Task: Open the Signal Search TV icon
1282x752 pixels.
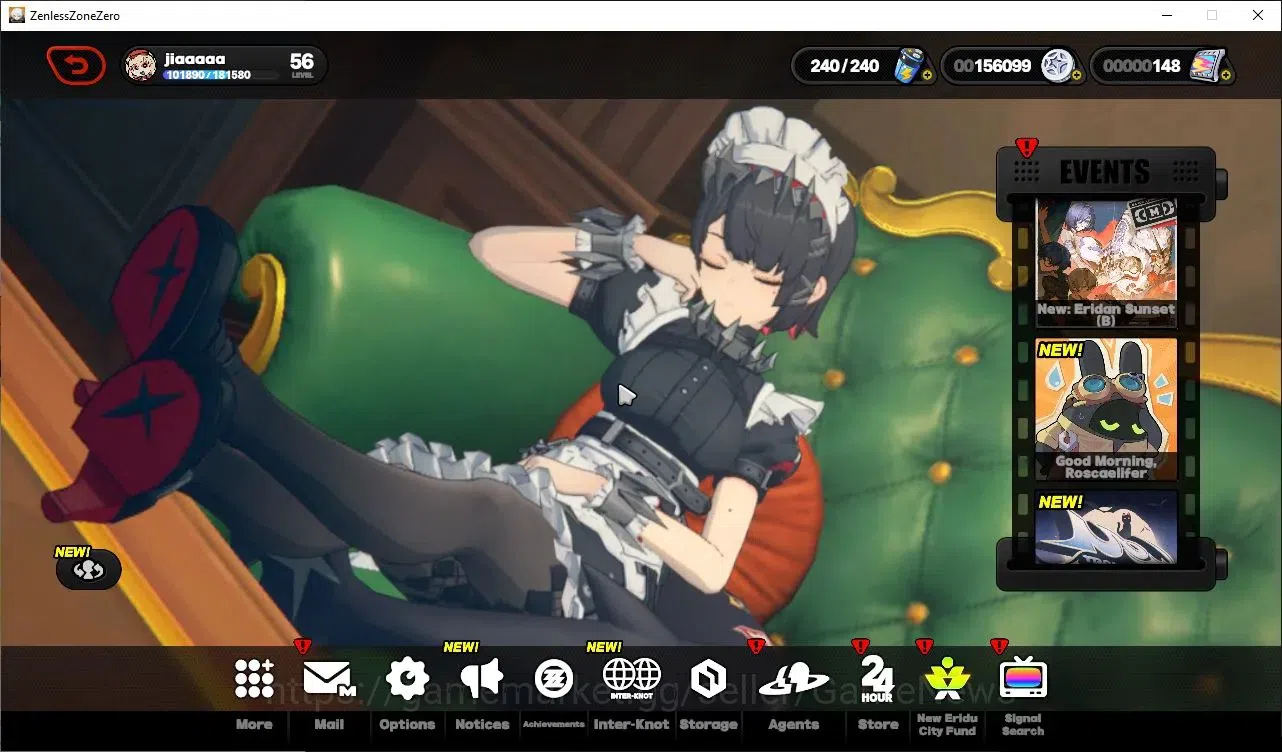Action: pos(1022,678)
